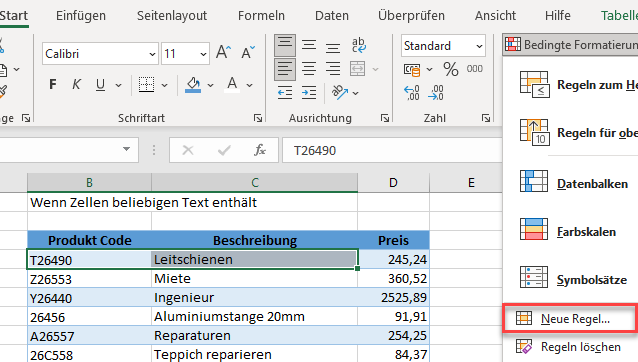Toggle wrap text icon
638x362 pixels.
[x=358, y=45]
